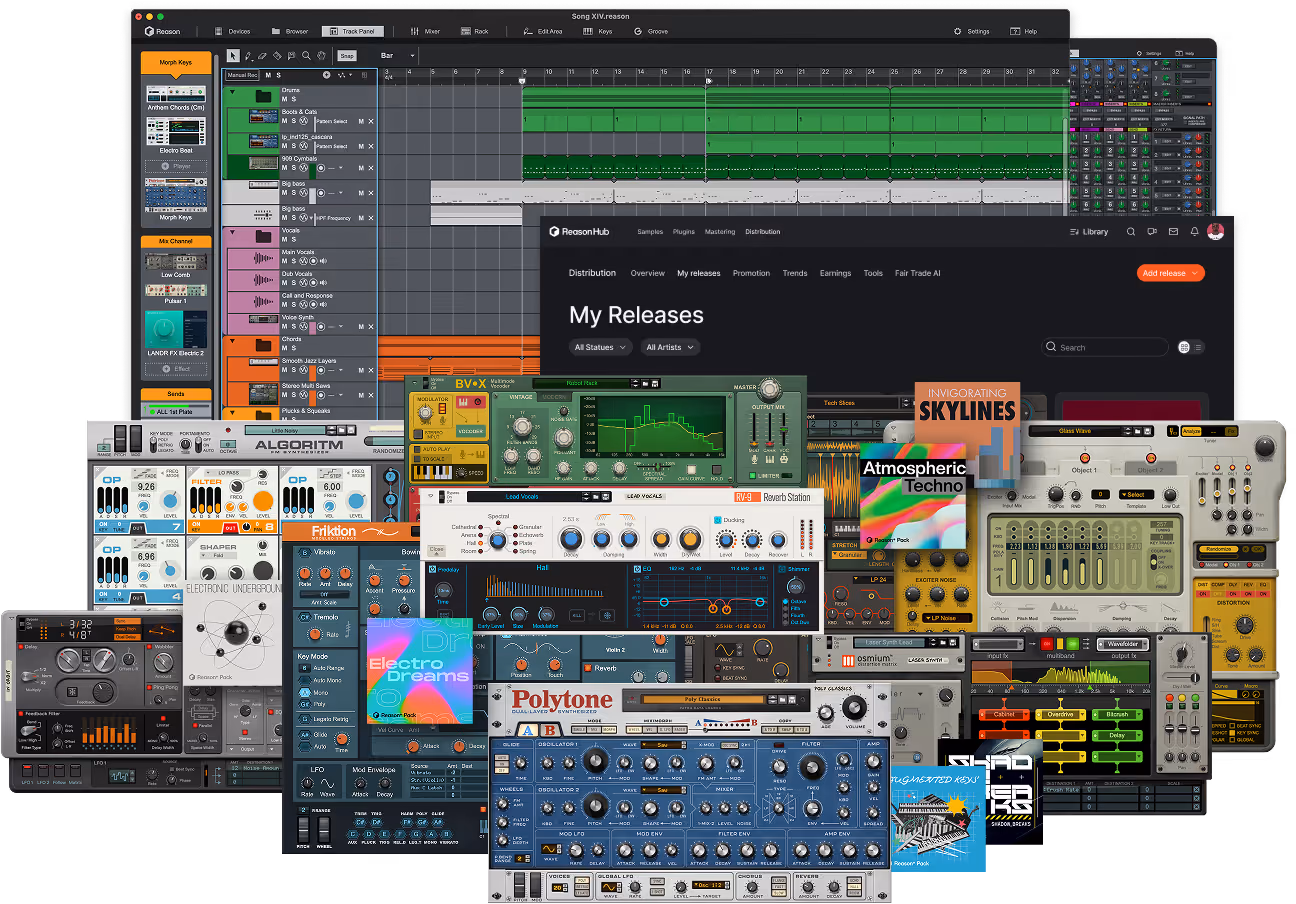The width and height of the screenshot is (1296, 904).
Task: Mute the Main Vocals track
Action: click(284, 261)
